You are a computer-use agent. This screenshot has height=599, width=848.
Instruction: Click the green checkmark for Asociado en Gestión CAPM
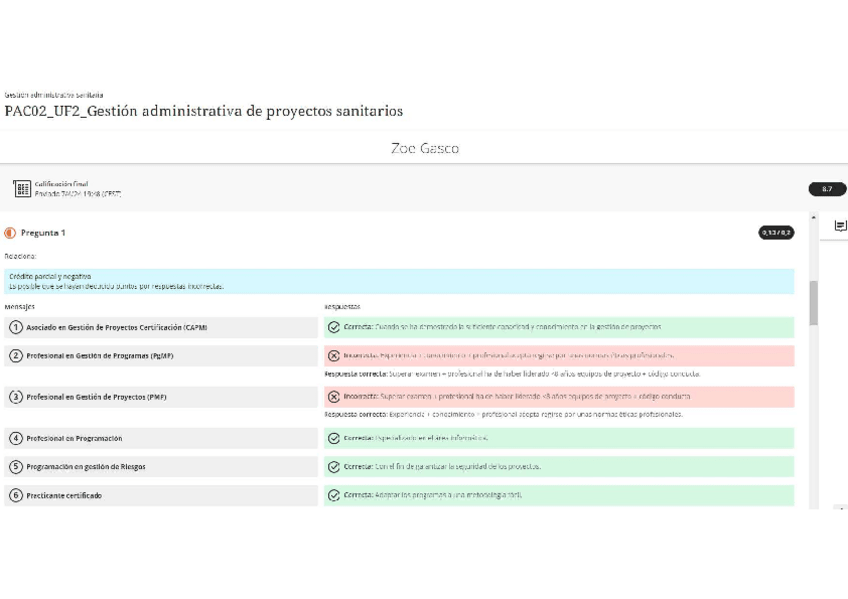[331, 327]
